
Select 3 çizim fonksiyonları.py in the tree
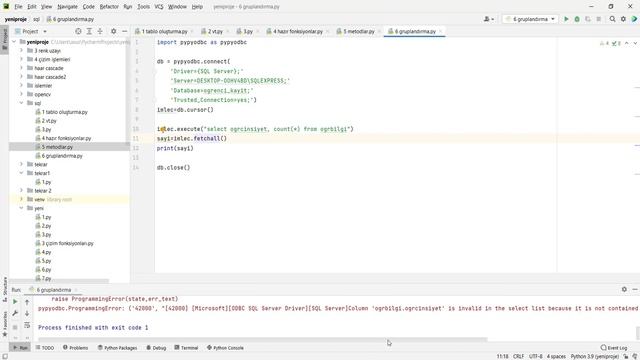click(64, 243)
